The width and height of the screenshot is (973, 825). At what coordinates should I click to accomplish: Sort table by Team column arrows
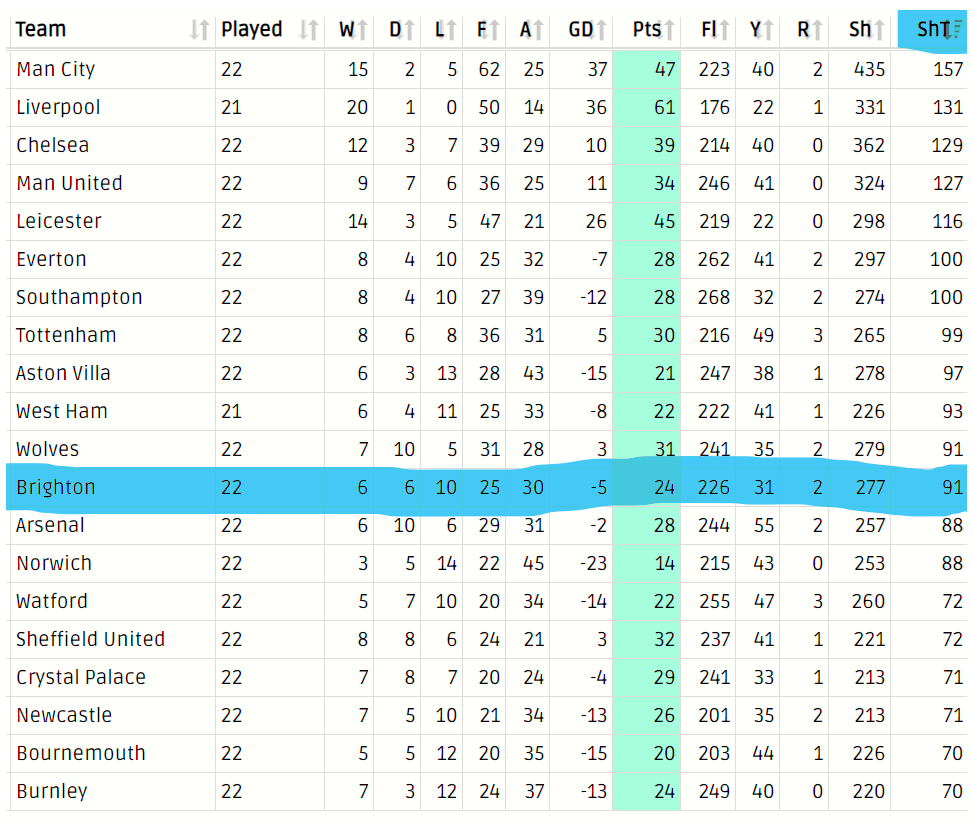199,30
